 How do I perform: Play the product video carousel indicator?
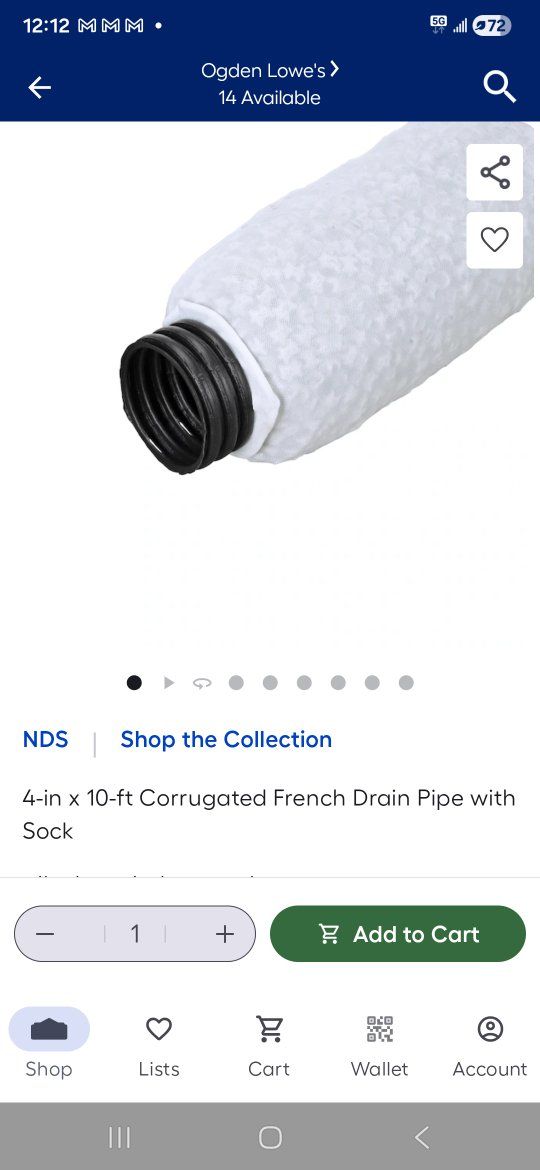(169, 683)
